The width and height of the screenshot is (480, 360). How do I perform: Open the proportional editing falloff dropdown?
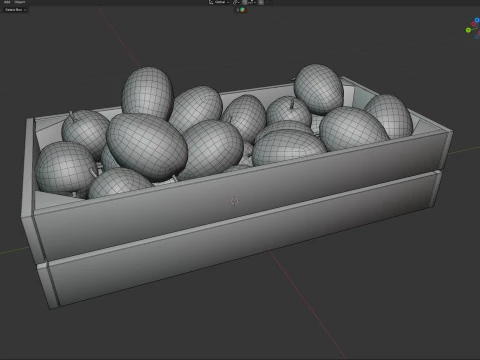(269, 2)
